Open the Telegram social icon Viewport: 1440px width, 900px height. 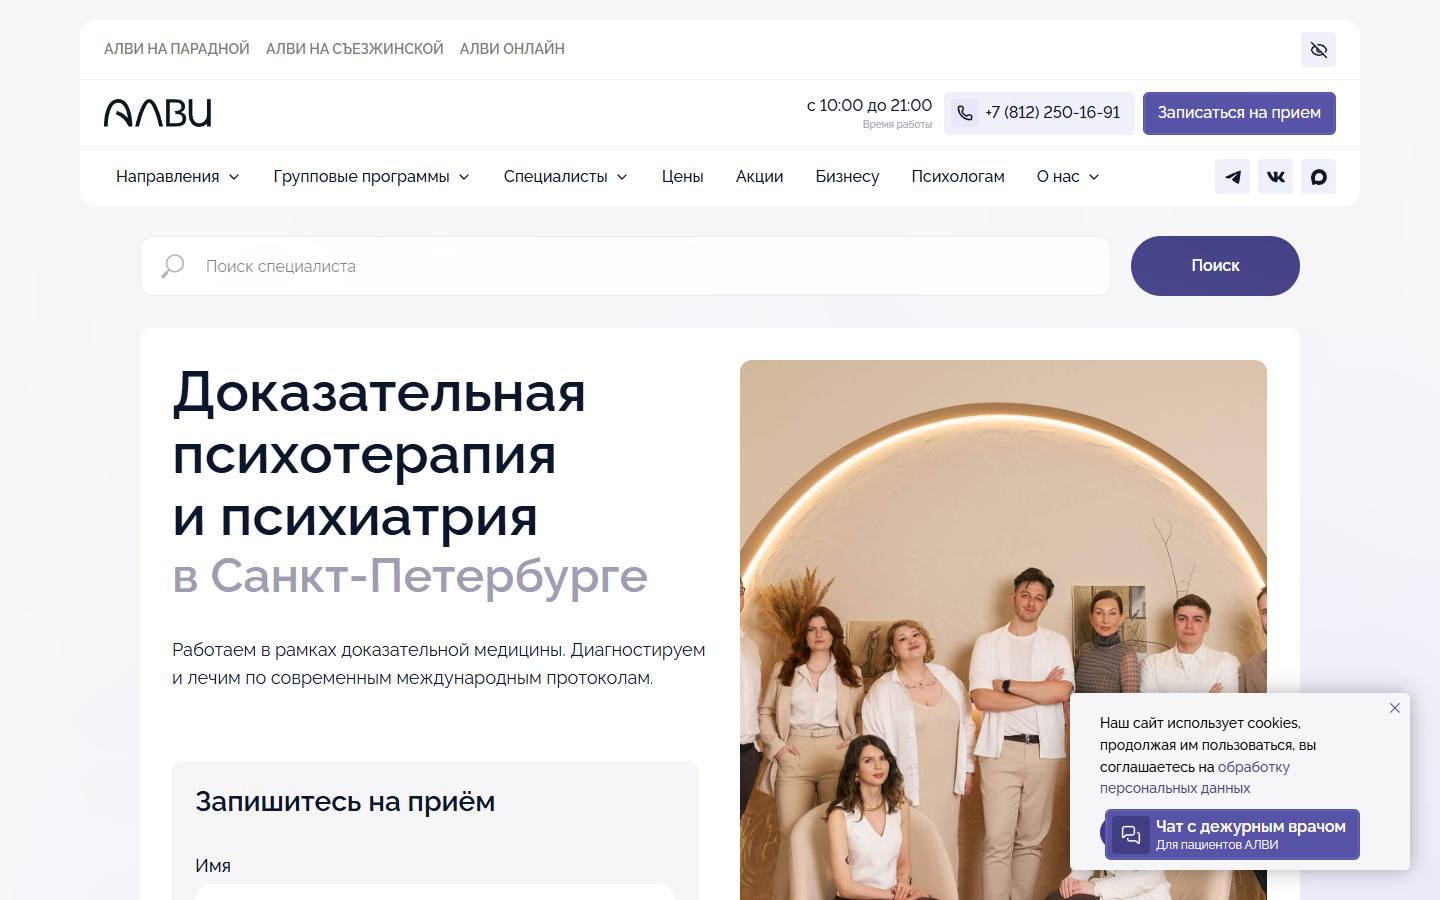click(1232, 177)
